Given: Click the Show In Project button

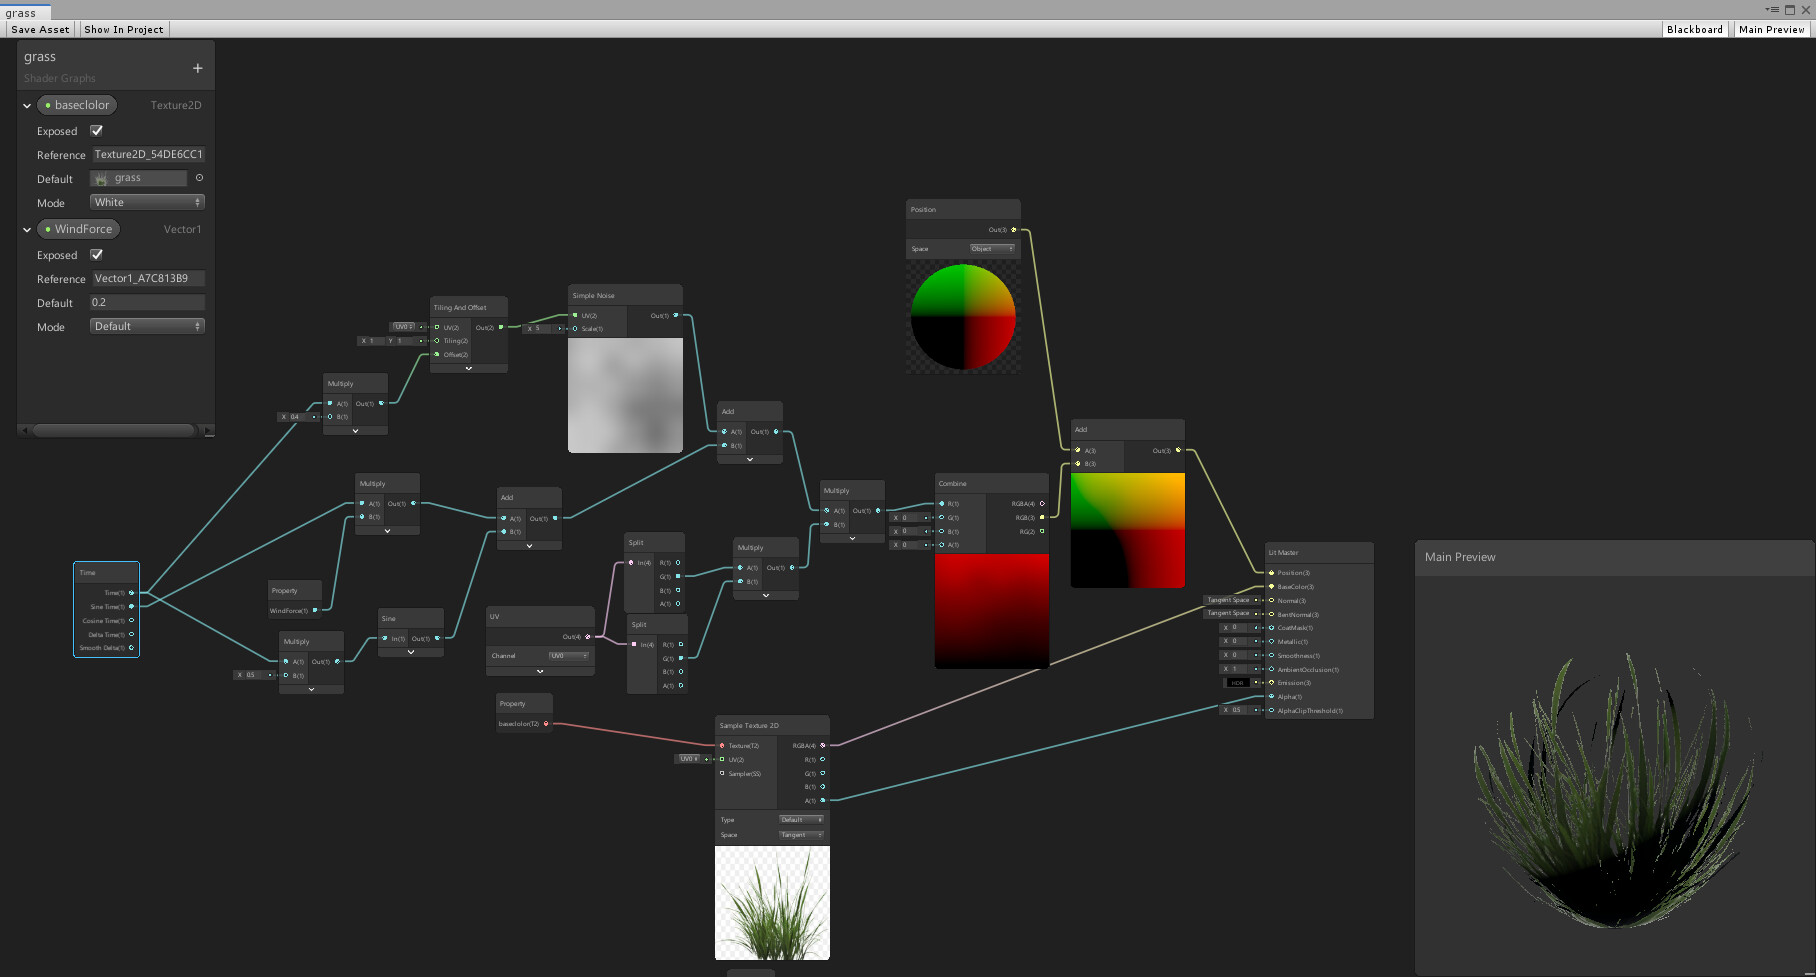Looking at the screenshot, I should click(124, 30).
